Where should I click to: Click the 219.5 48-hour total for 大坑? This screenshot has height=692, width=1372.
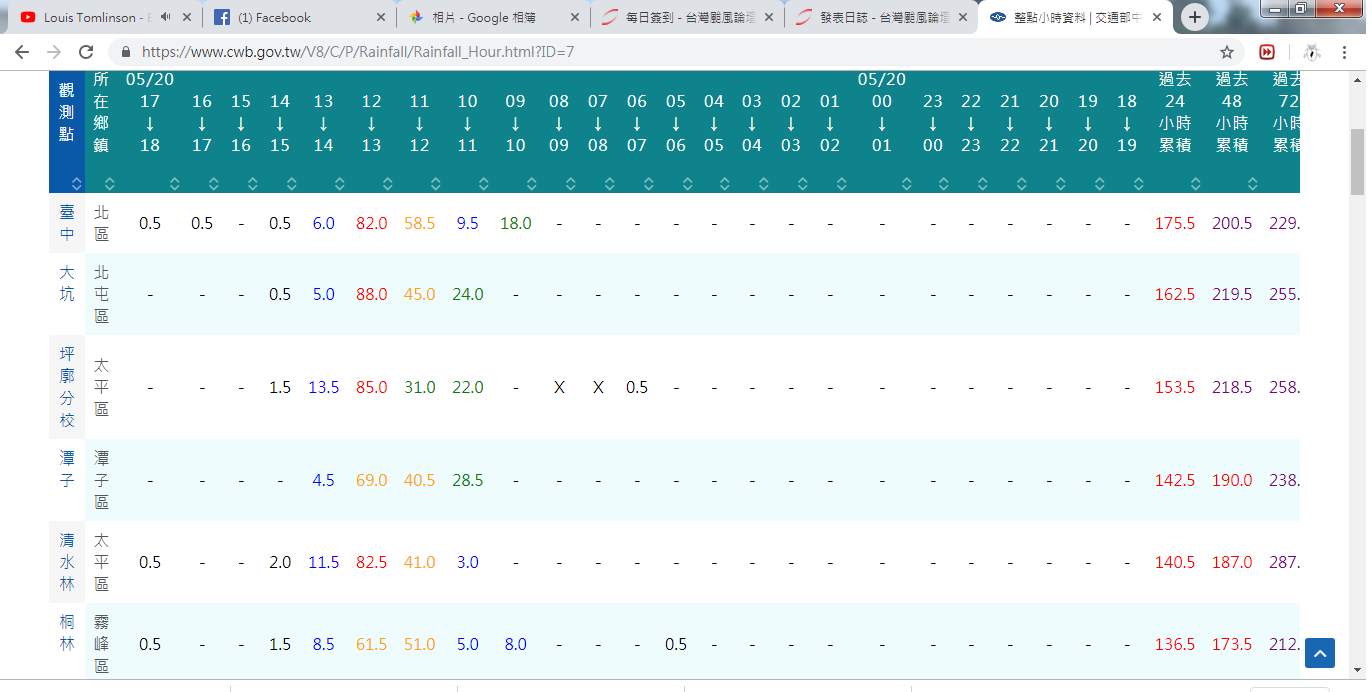pos(1232,294)
